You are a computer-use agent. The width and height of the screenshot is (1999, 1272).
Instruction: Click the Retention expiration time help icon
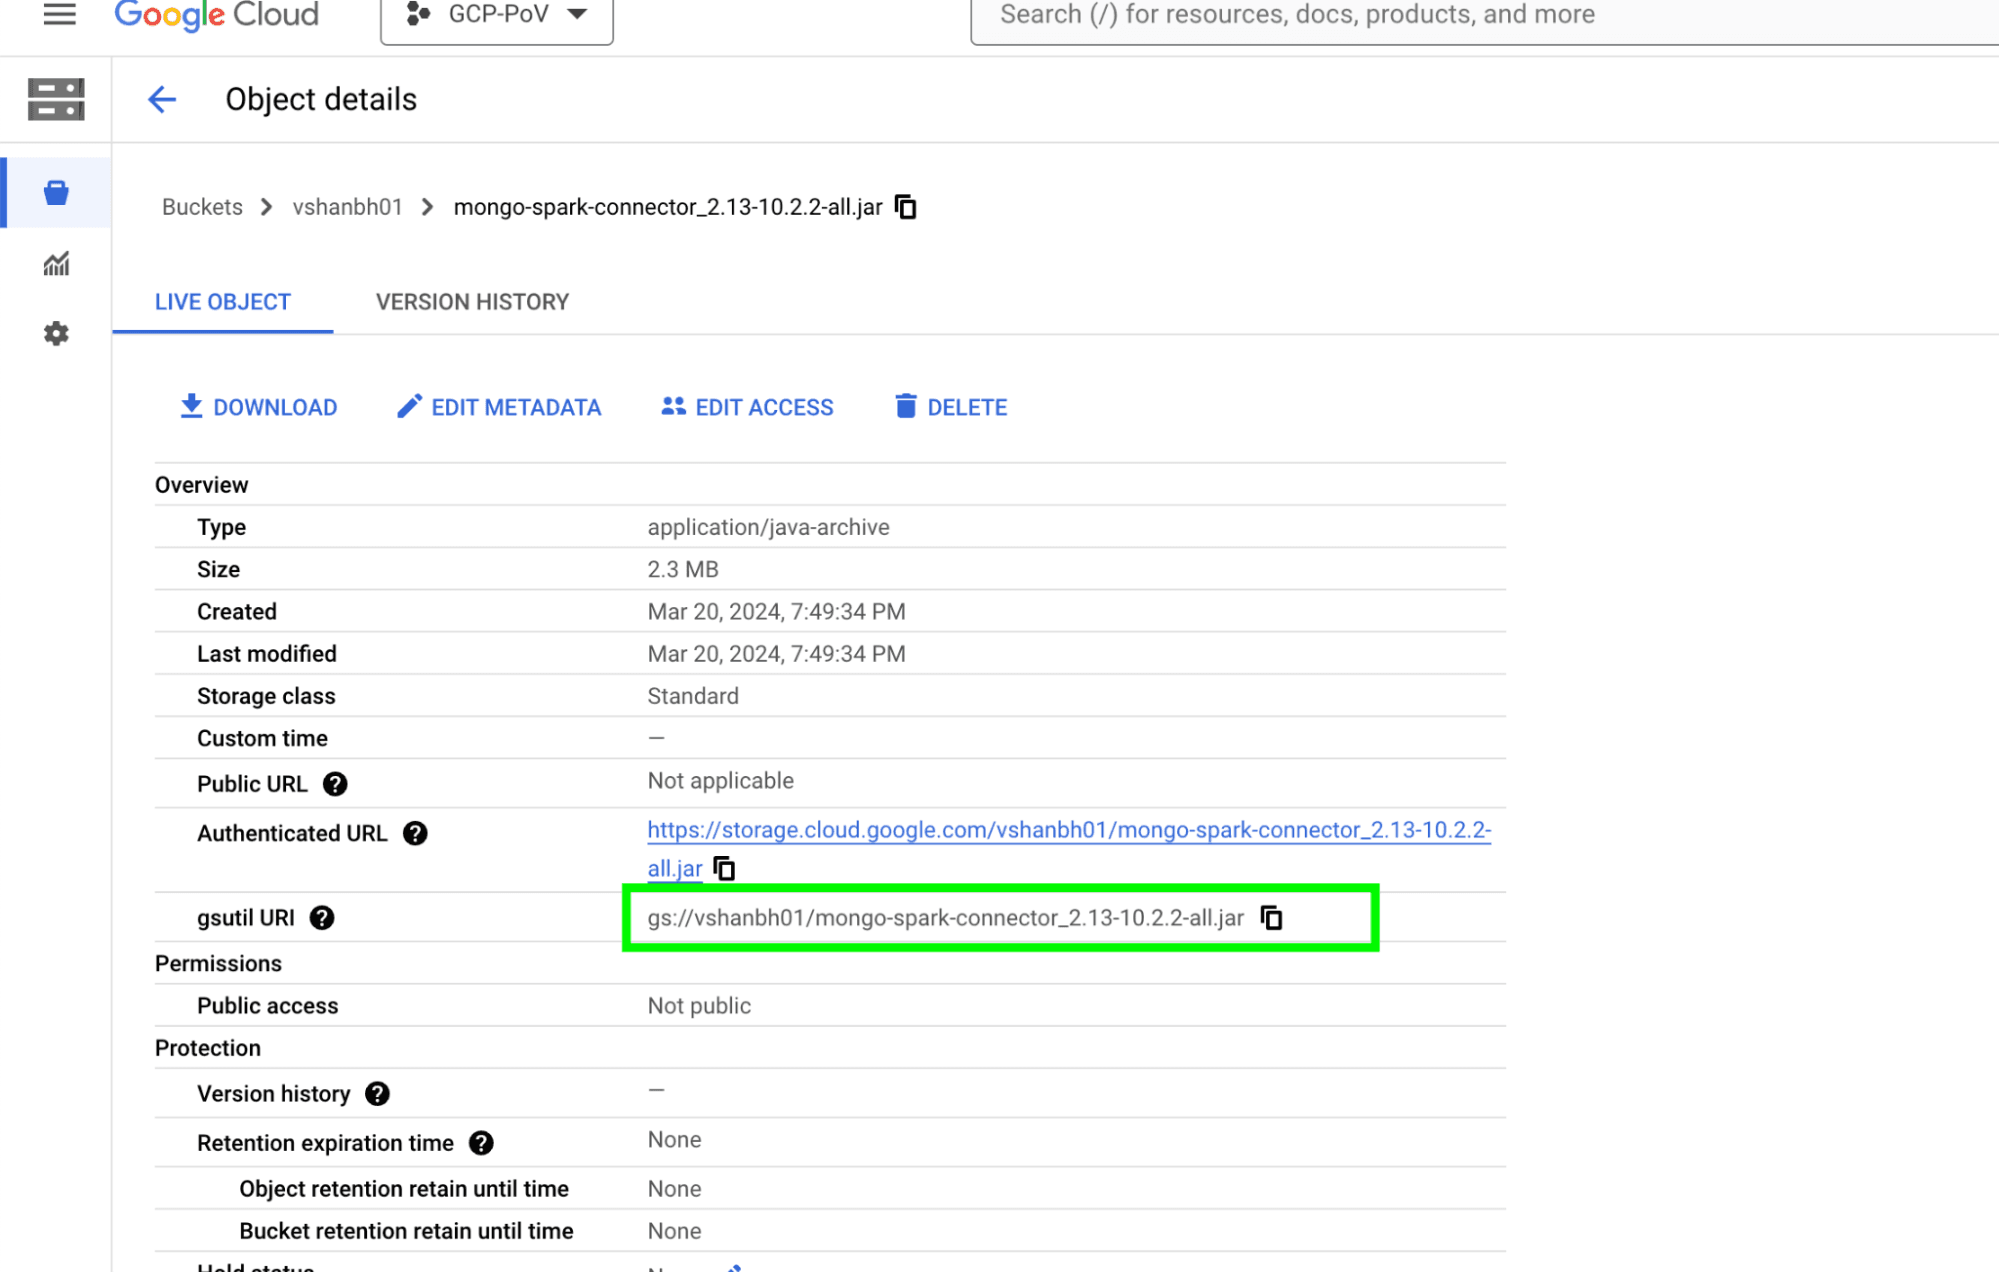click(481, 1143)
